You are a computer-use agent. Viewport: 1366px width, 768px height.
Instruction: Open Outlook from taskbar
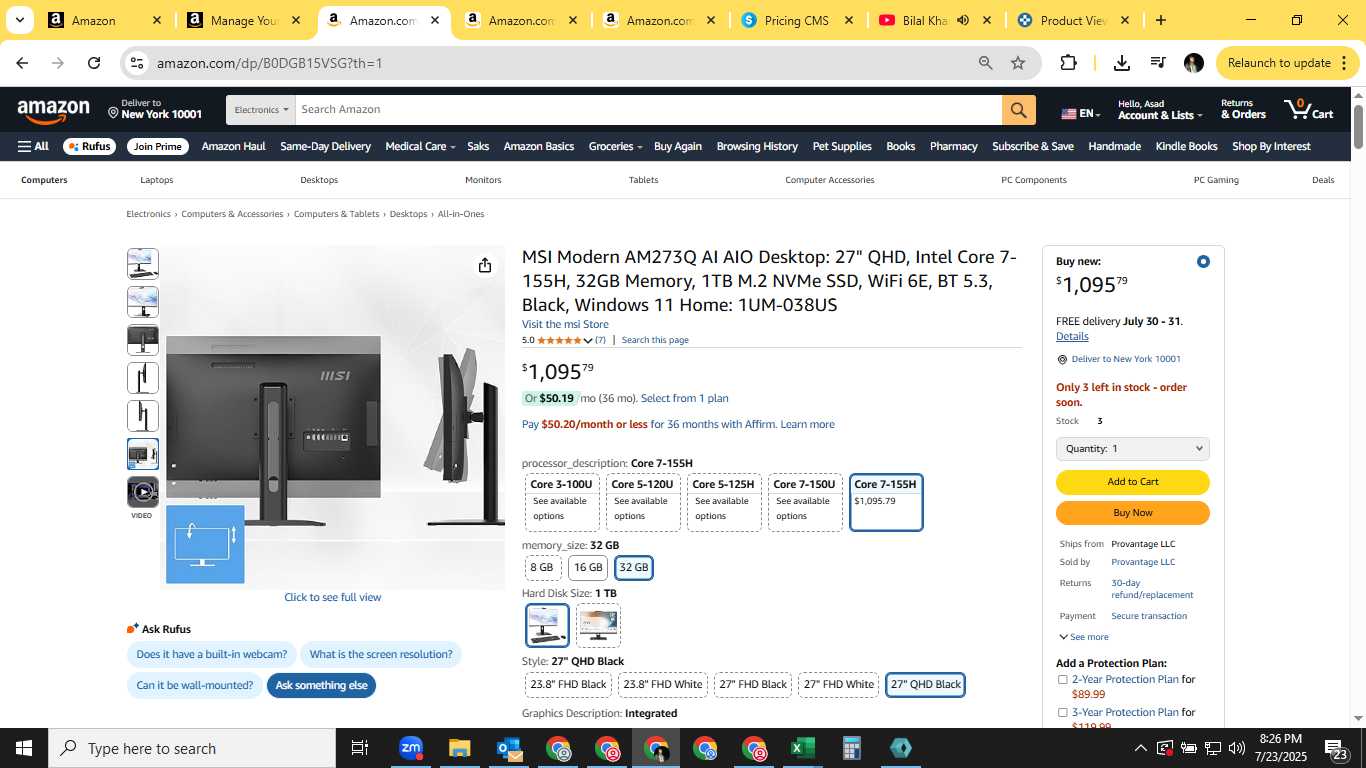(x=509, y=748)
